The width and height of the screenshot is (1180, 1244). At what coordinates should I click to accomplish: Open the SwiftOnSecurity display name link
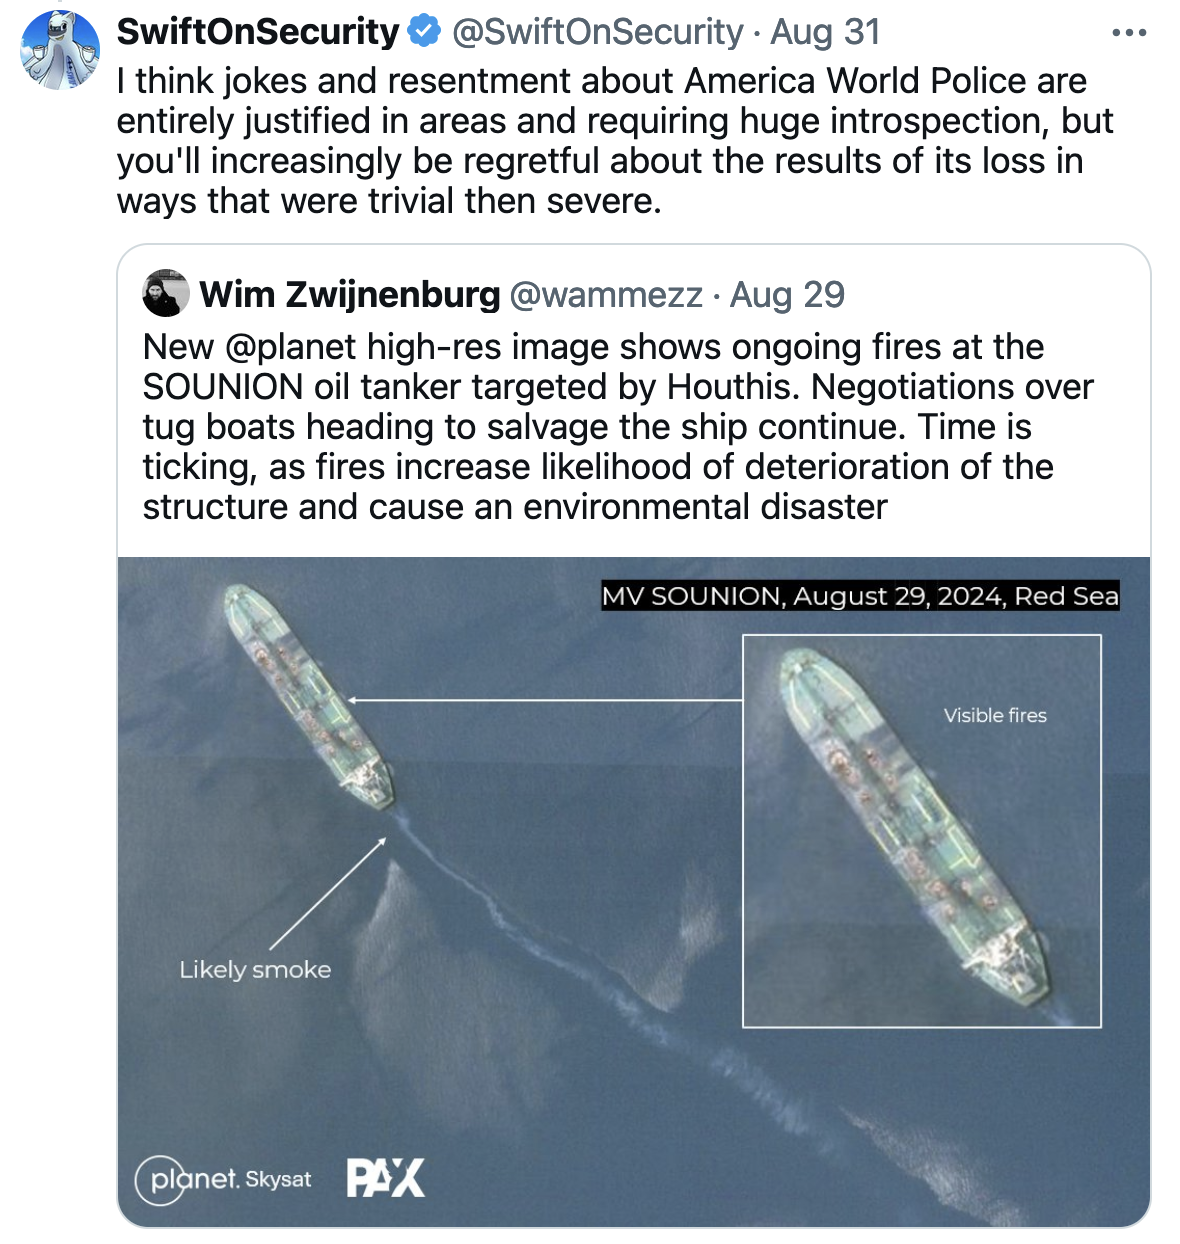click(x=258, y=32)
